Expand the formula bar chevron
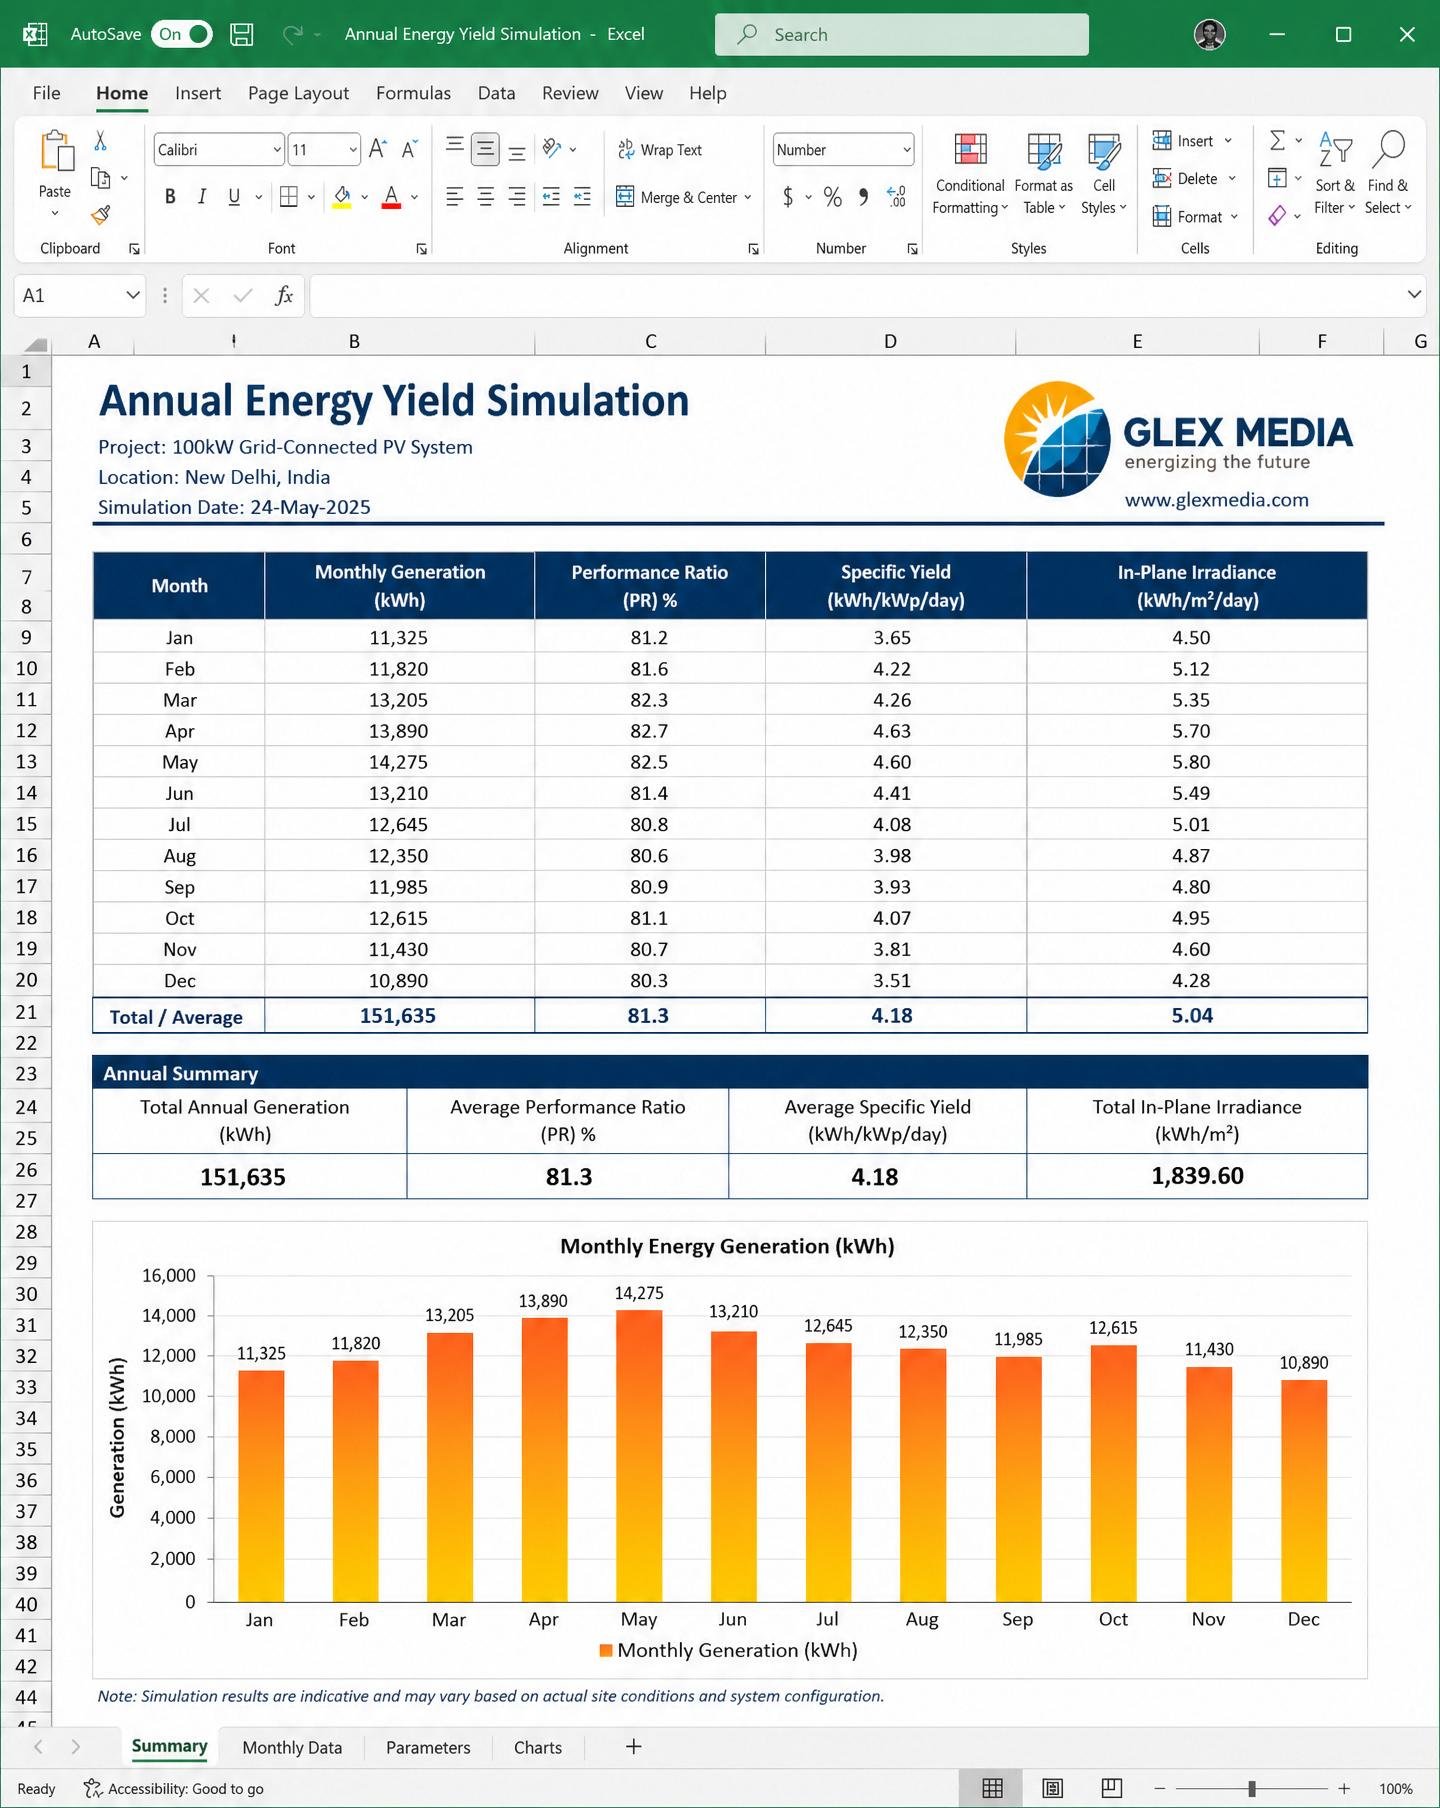The image size is (1440, 1808). (x=1414, y=294)
